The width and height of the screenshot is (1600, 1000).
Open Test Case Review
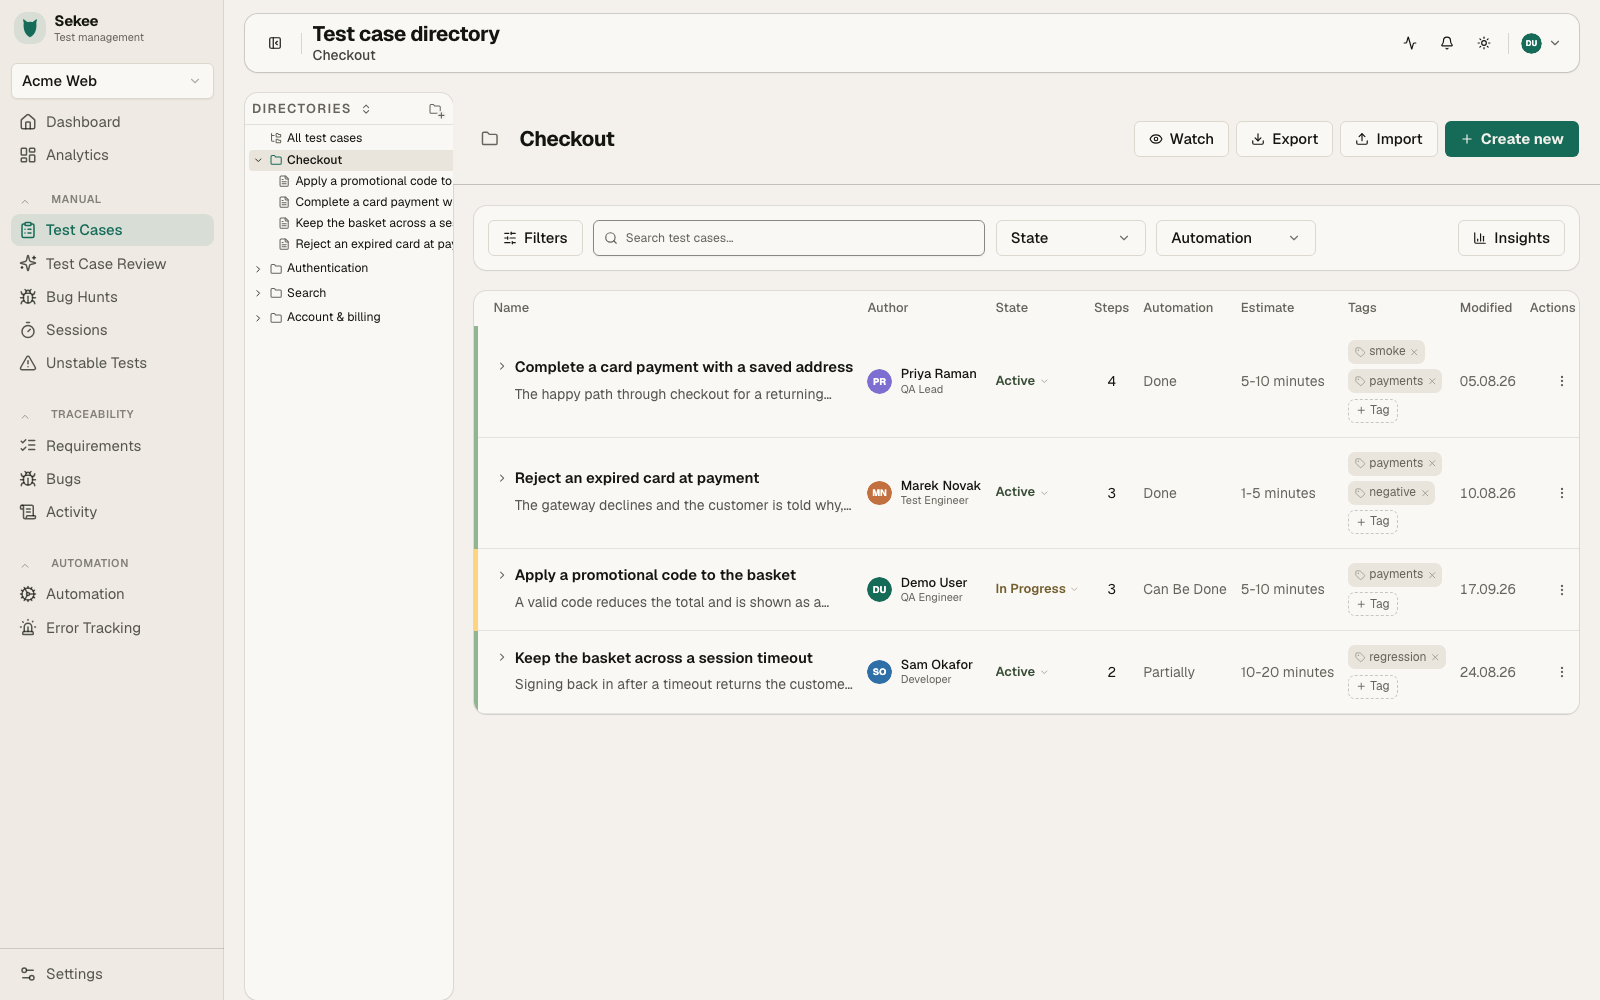pyautogui.click(x=112, y=264)
